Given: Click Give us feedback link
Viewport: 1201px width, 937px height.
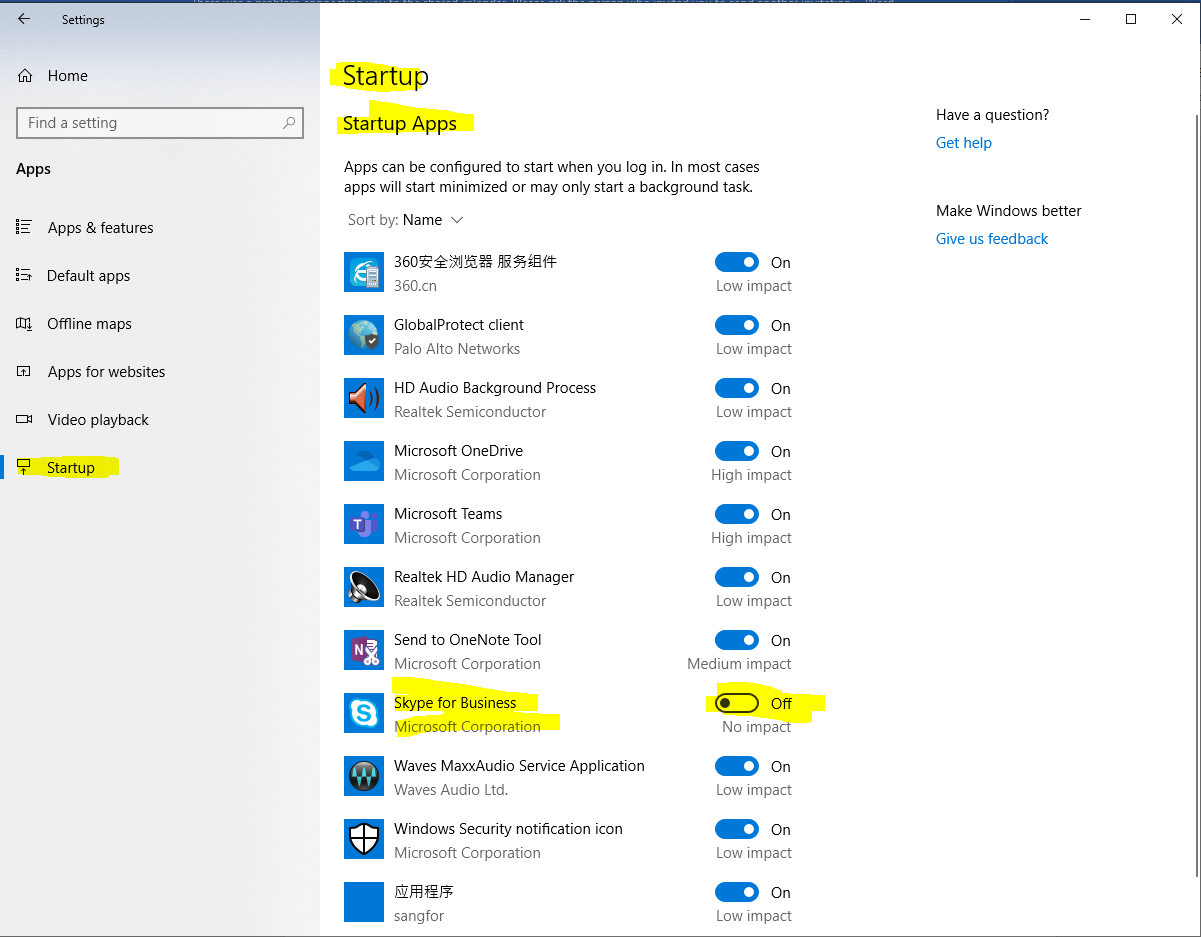Looking at the screenshot, I should click(x=992, y=239).
